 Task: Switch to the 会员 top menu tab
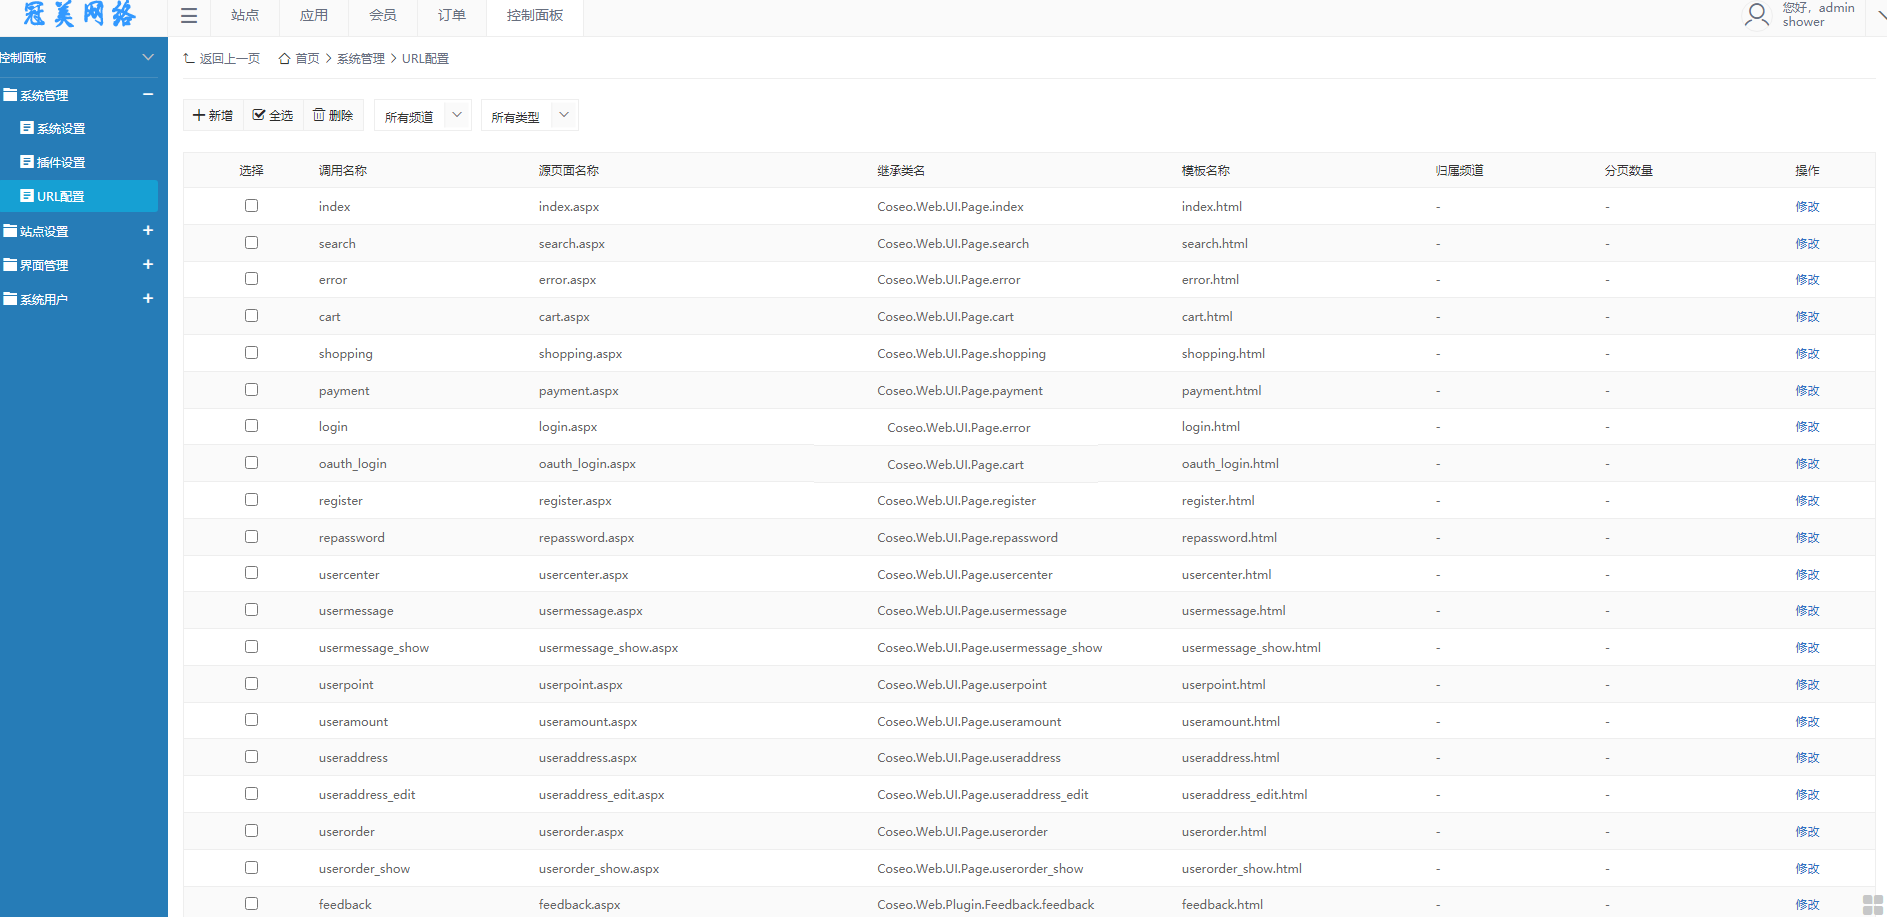coord(382,16)
